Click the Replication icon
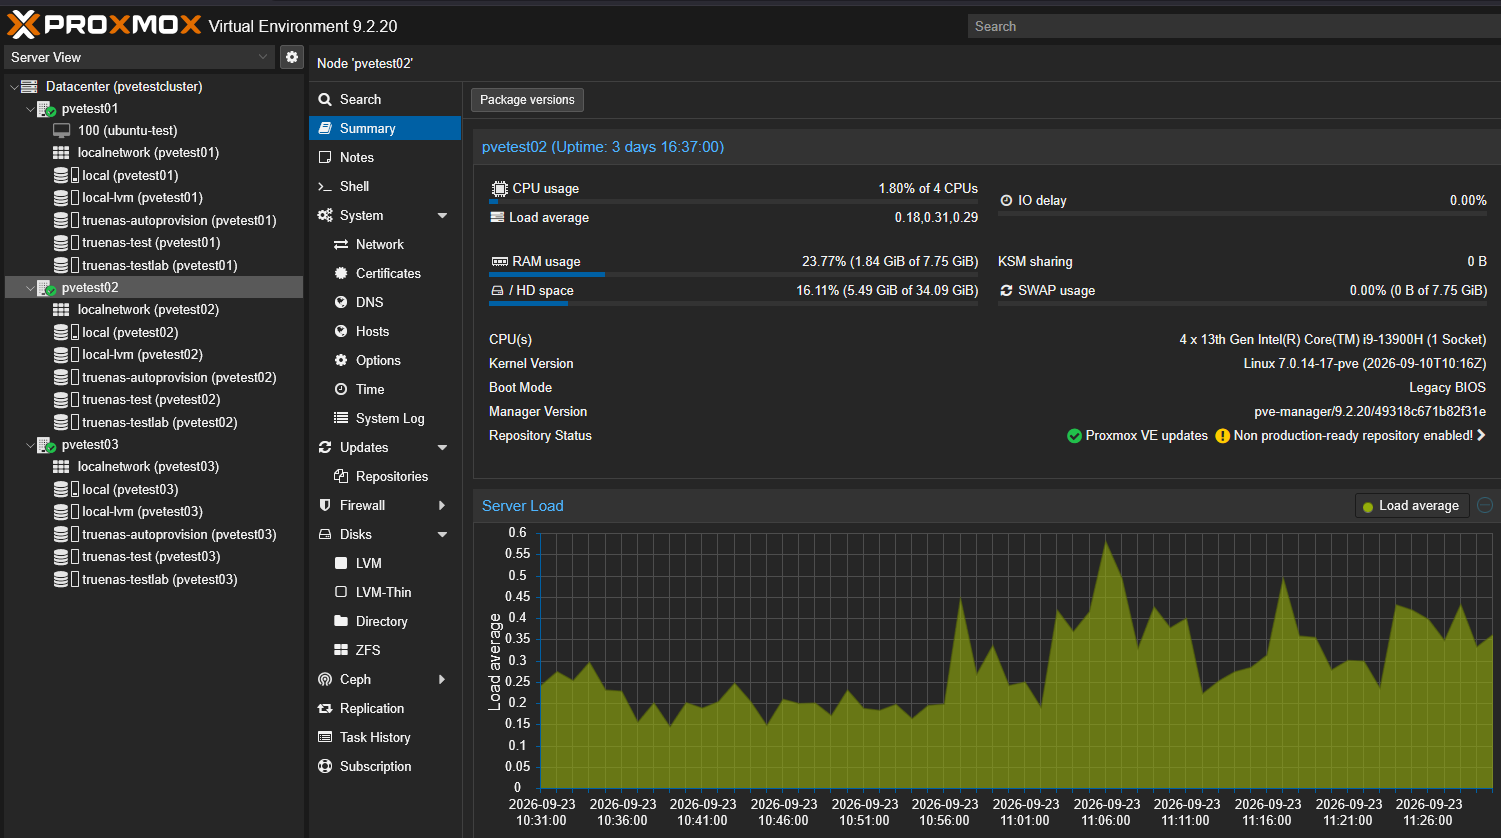The height and width of the screenshot is (838, 1501). click(x=325, y=709)
